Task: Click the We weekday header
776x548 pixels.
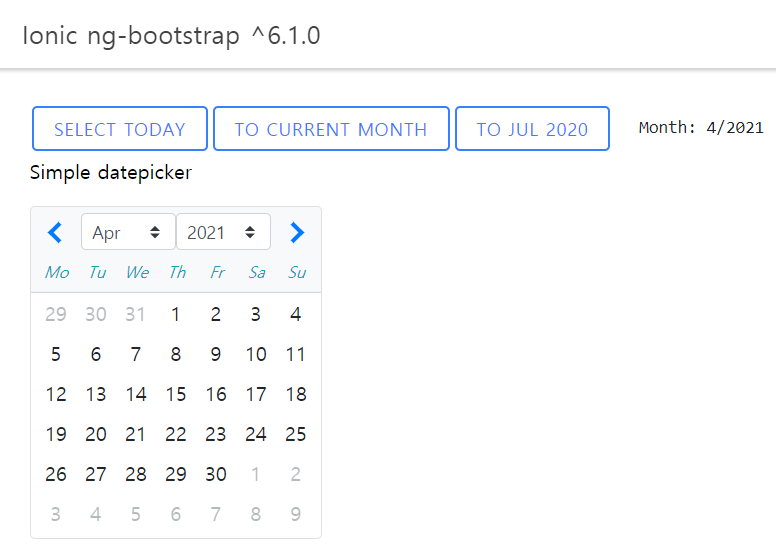Action: pos(137,272)
